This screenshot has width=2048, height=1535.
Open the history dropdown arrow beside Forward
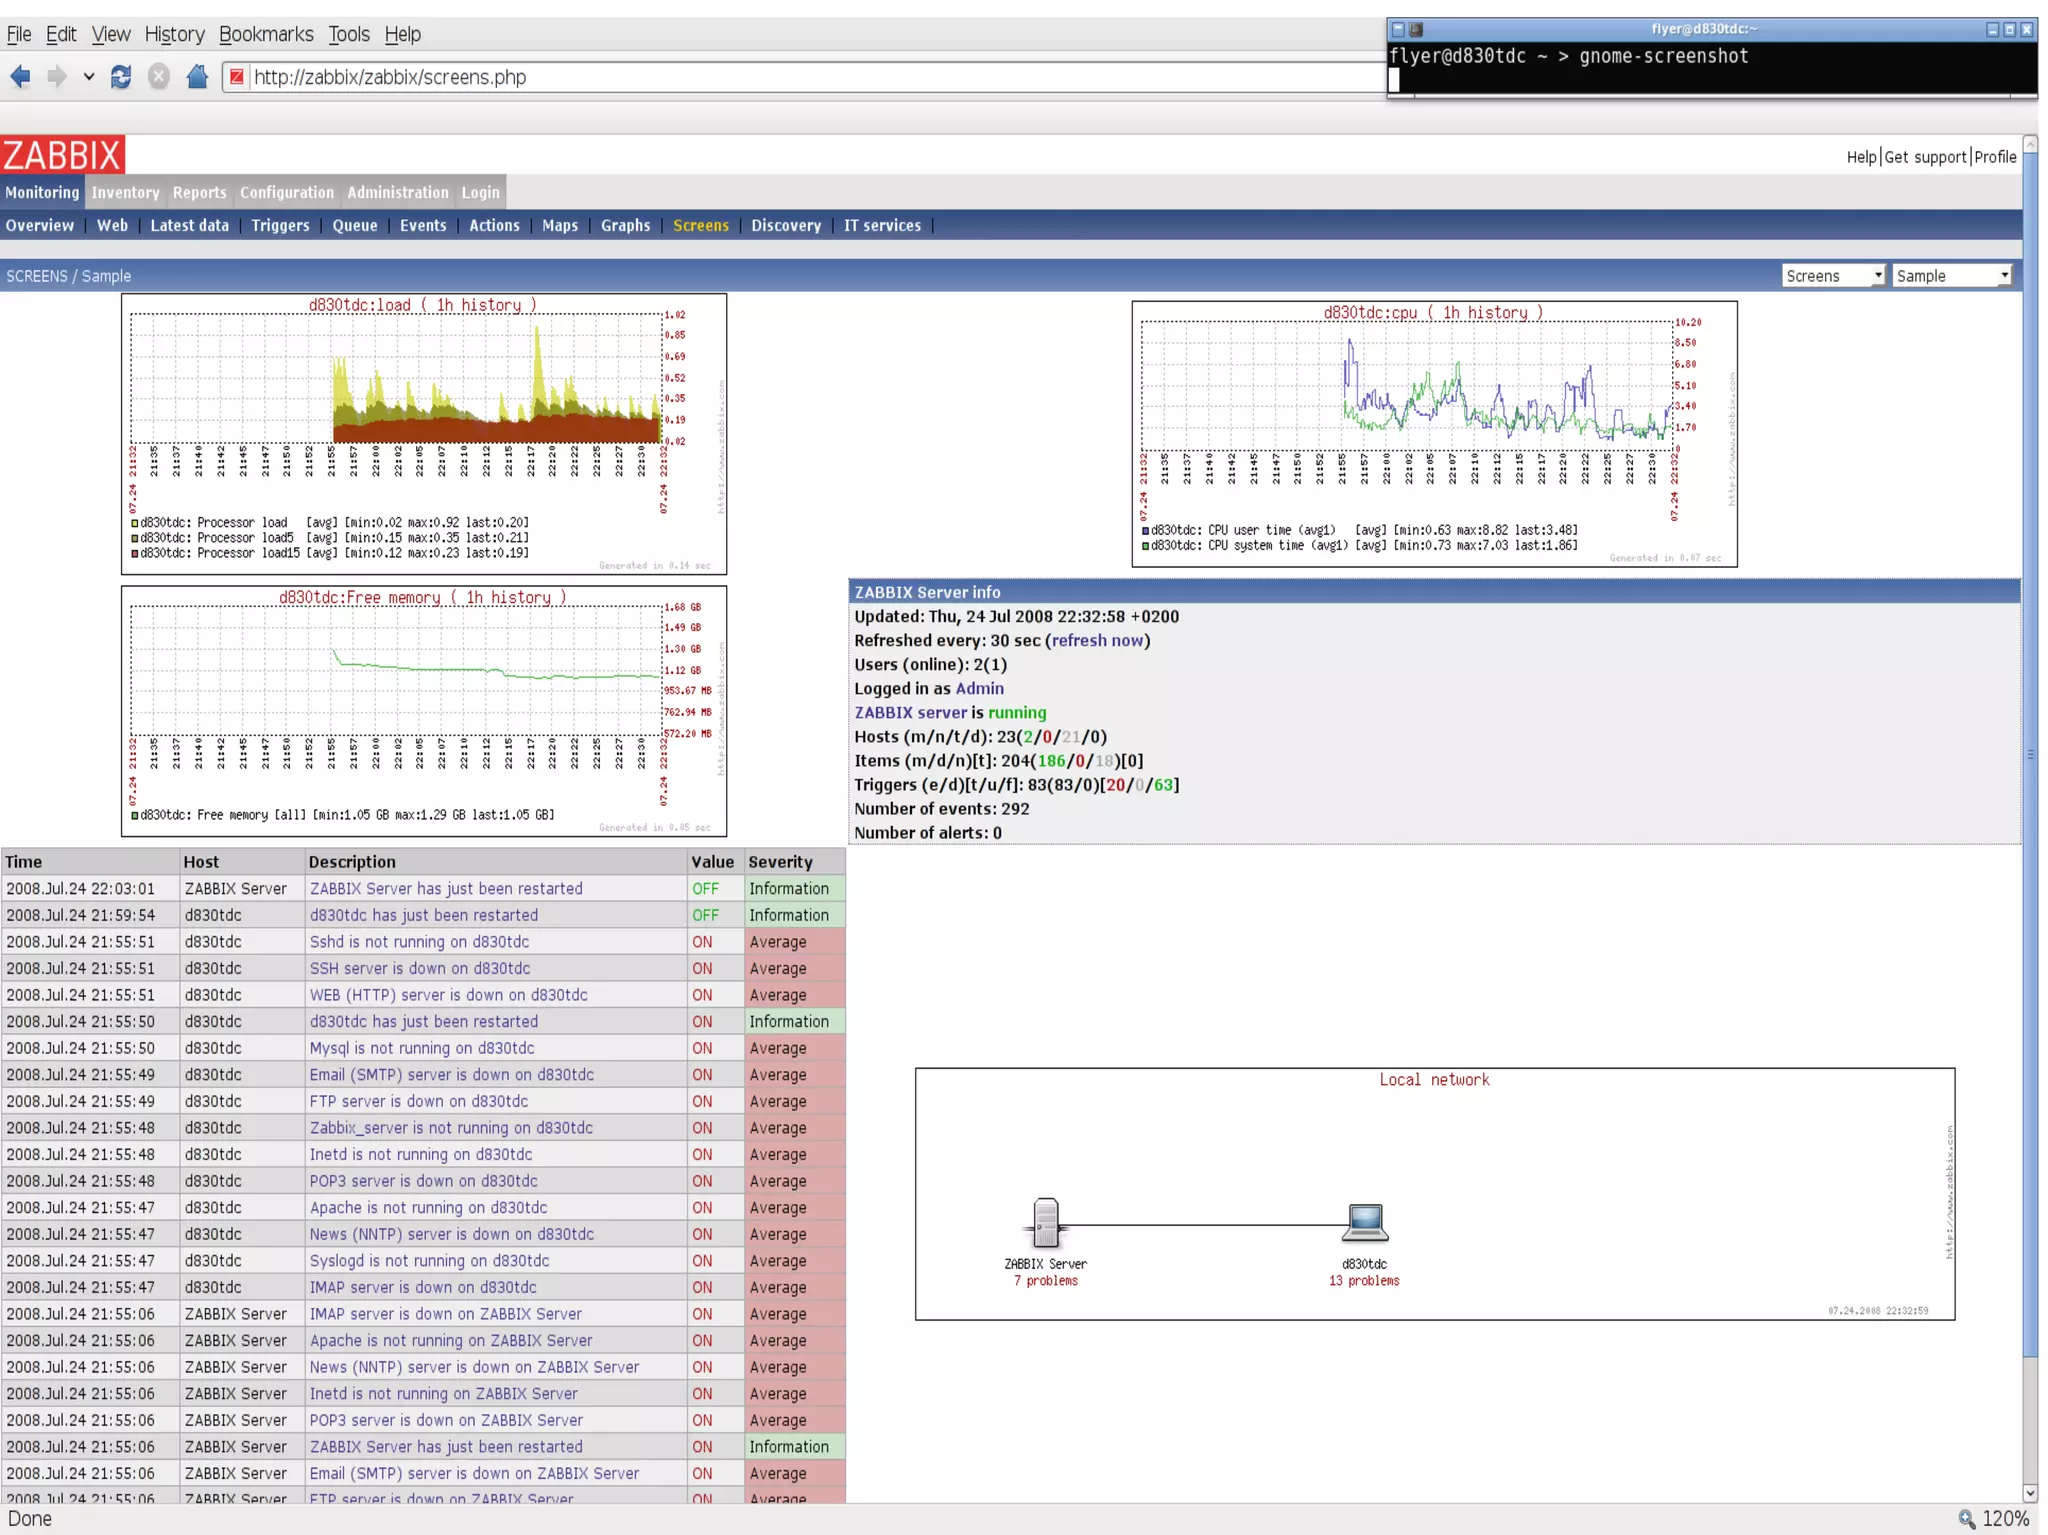[x=89, y=77]
